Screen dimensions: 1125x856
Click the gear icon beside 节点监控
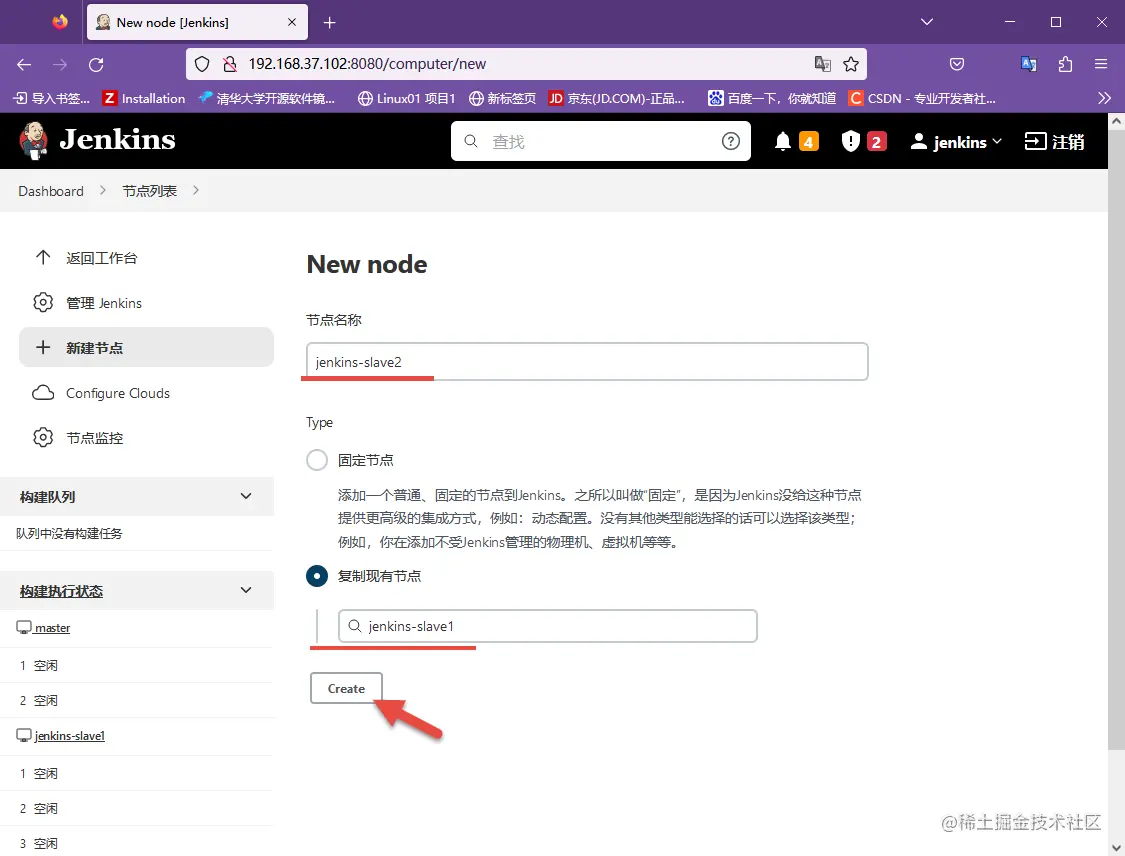43,438
